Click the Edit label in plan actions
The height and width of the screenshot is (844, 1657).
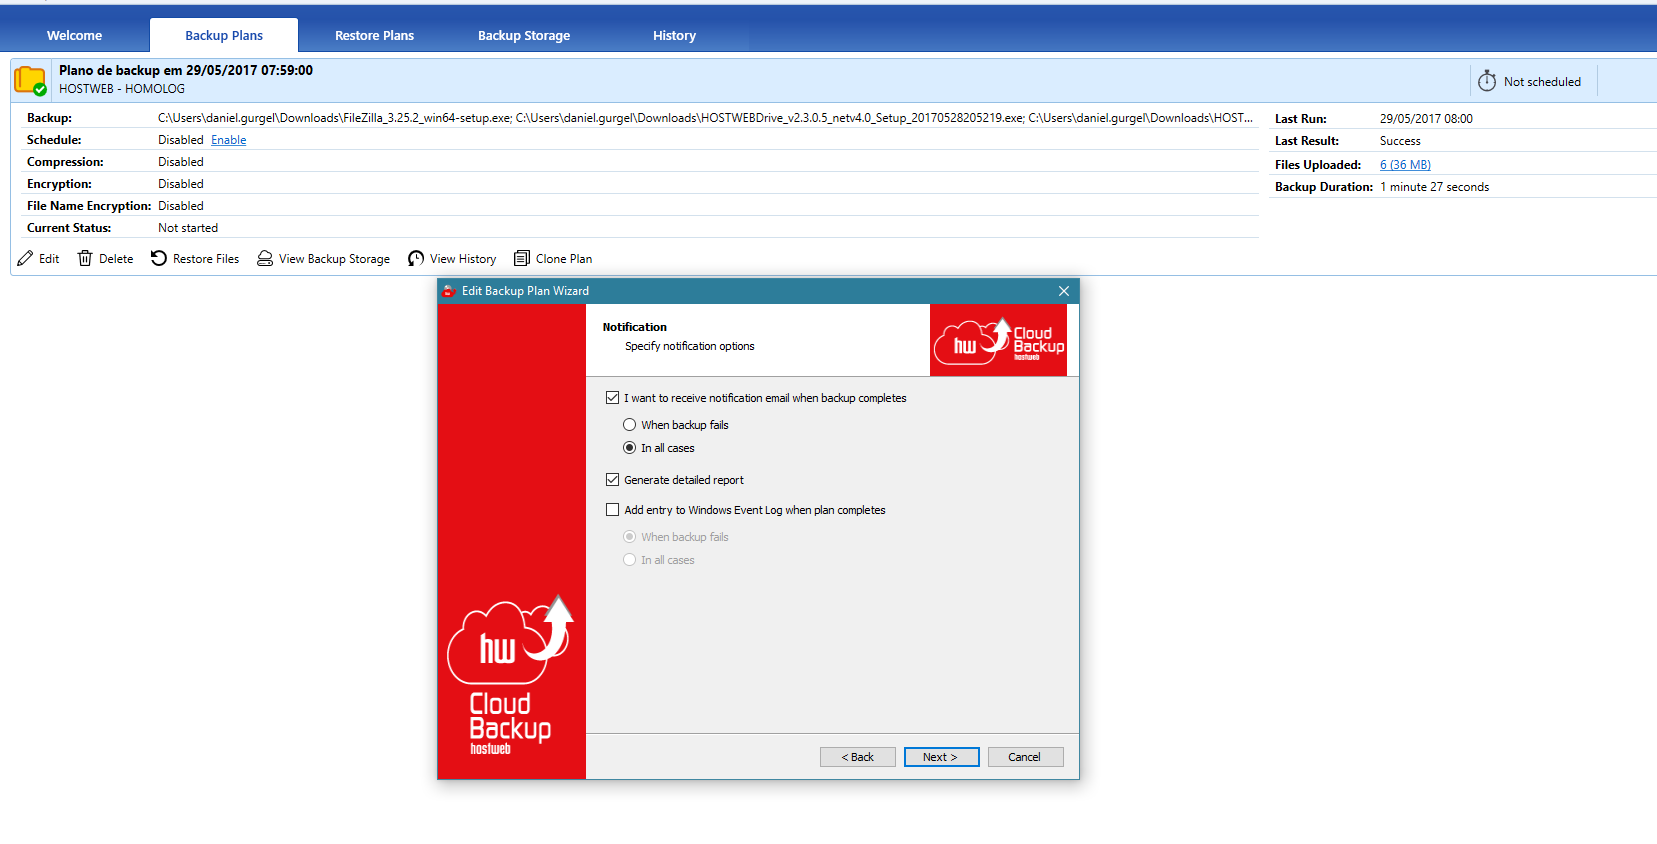(x=49, y=259)
